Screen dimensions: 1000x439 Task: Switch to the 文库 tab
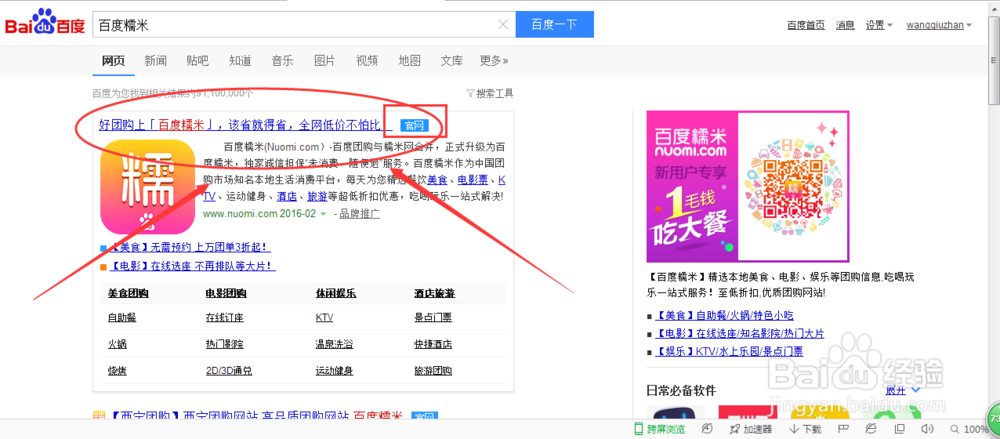click(x=452, y=61)
